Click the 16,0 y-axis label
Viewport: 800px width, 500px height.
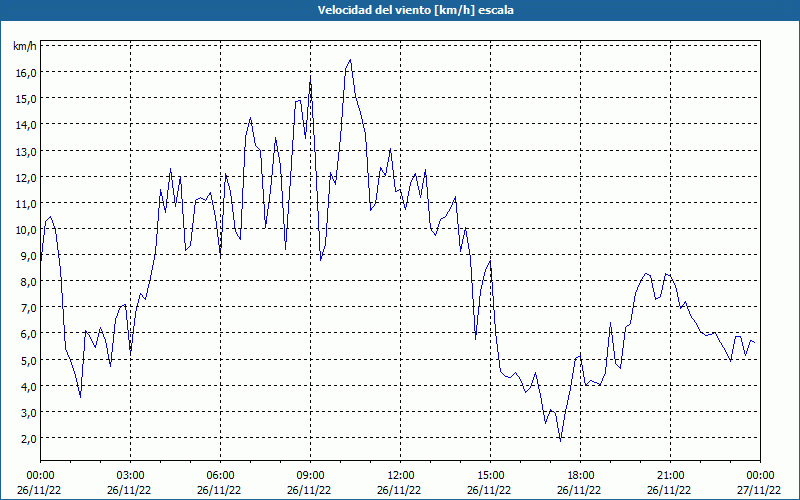(x=26, y=72)
